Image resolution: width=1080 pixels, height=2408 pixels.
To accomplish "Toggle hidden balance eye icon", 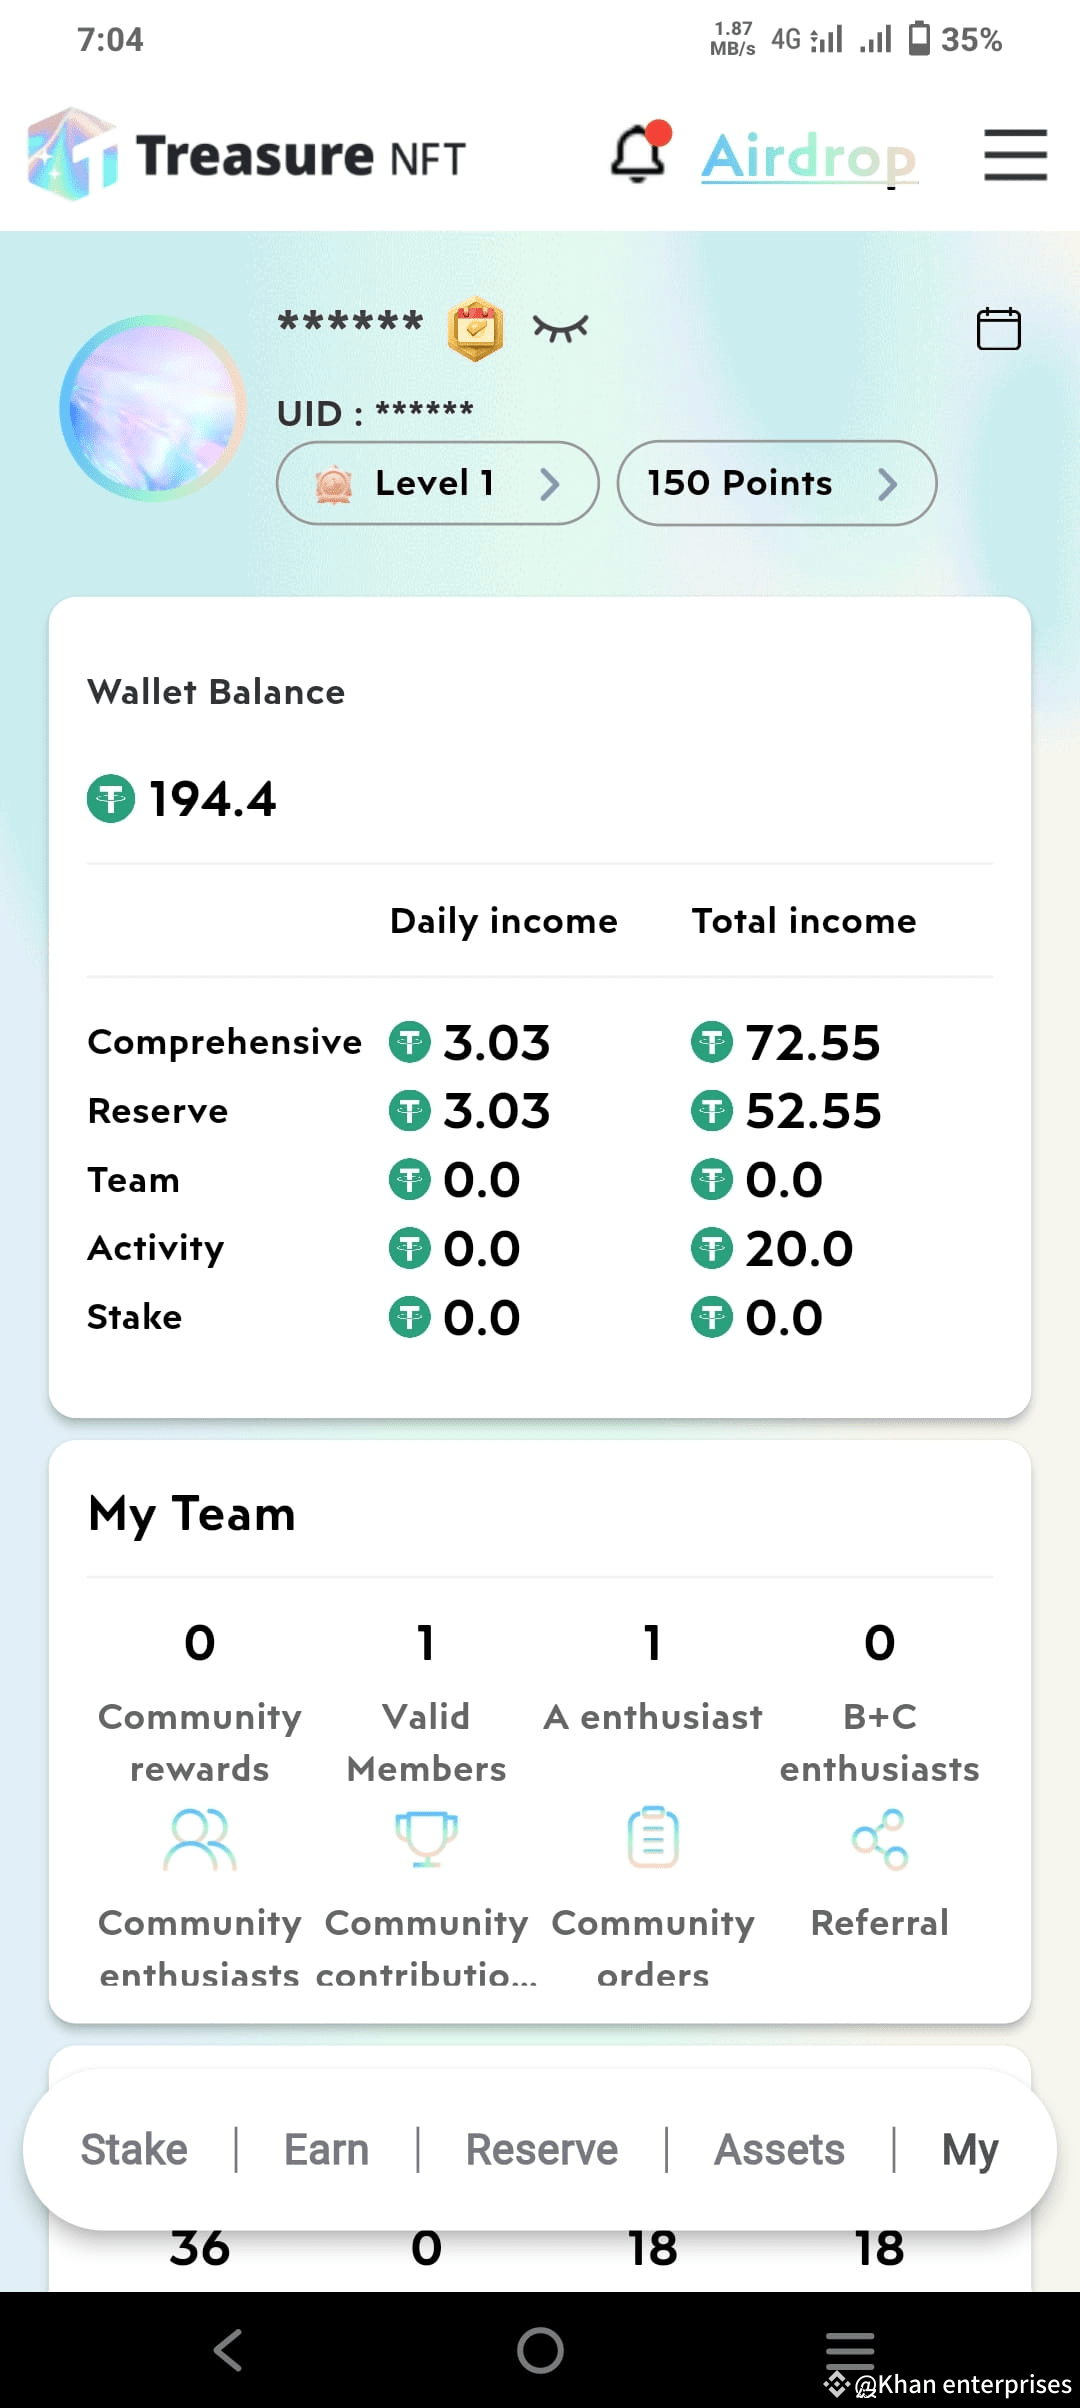I will tap(560, 327).
